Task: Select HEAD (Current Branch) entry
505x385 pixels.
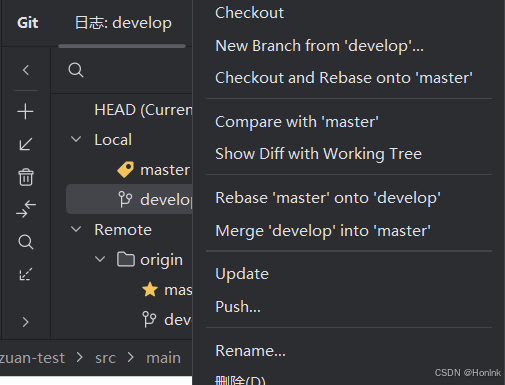Action: tap(143, 110)
